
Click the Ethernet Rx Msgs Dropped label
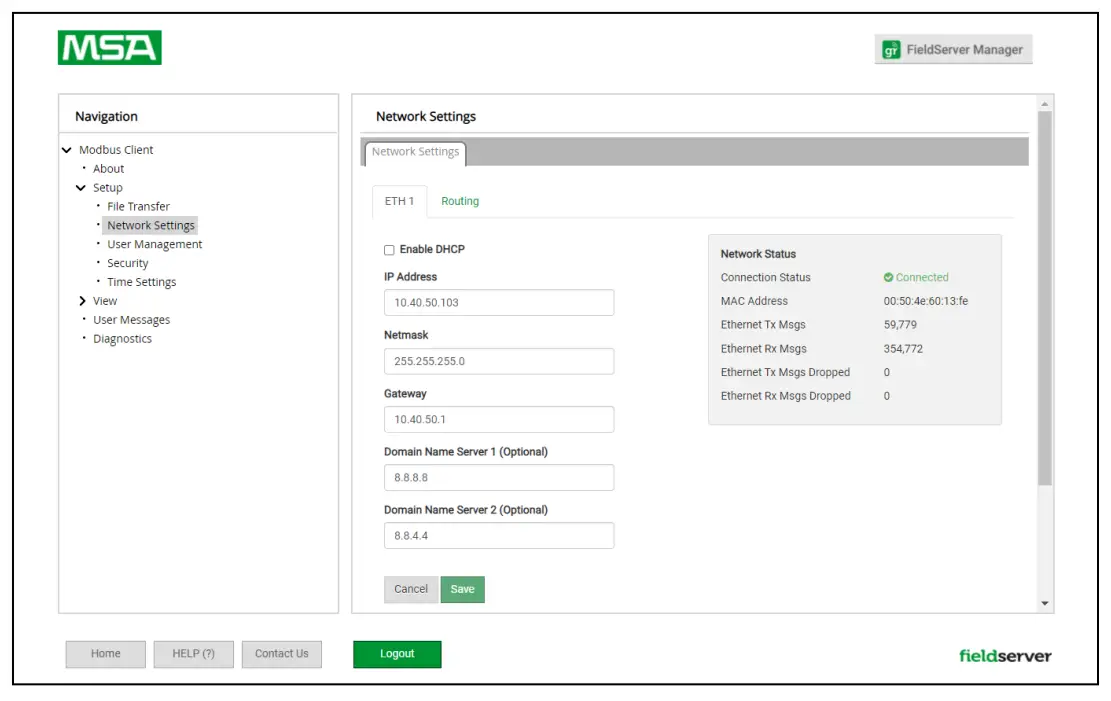[786, 396]
